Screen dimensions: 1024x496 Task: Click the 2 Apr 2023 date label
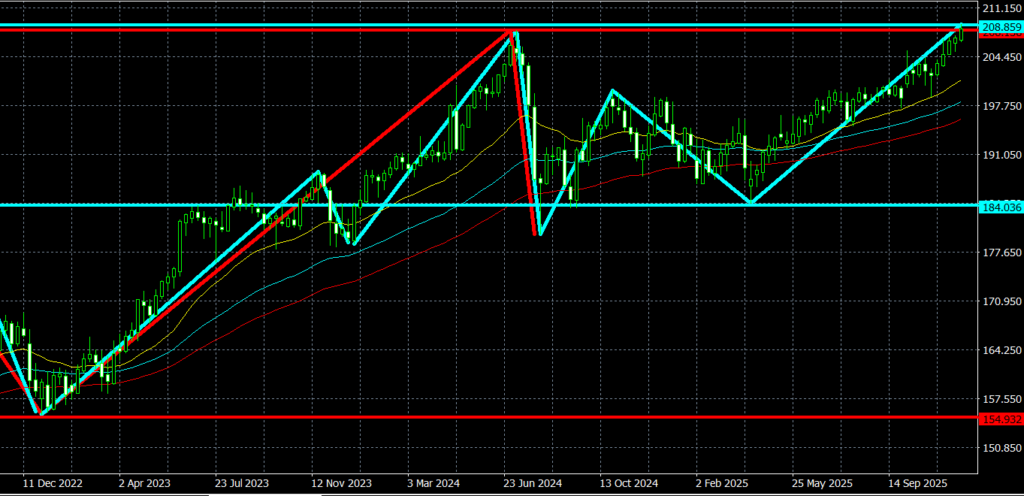pyautogui.click(x=143, y=483)
